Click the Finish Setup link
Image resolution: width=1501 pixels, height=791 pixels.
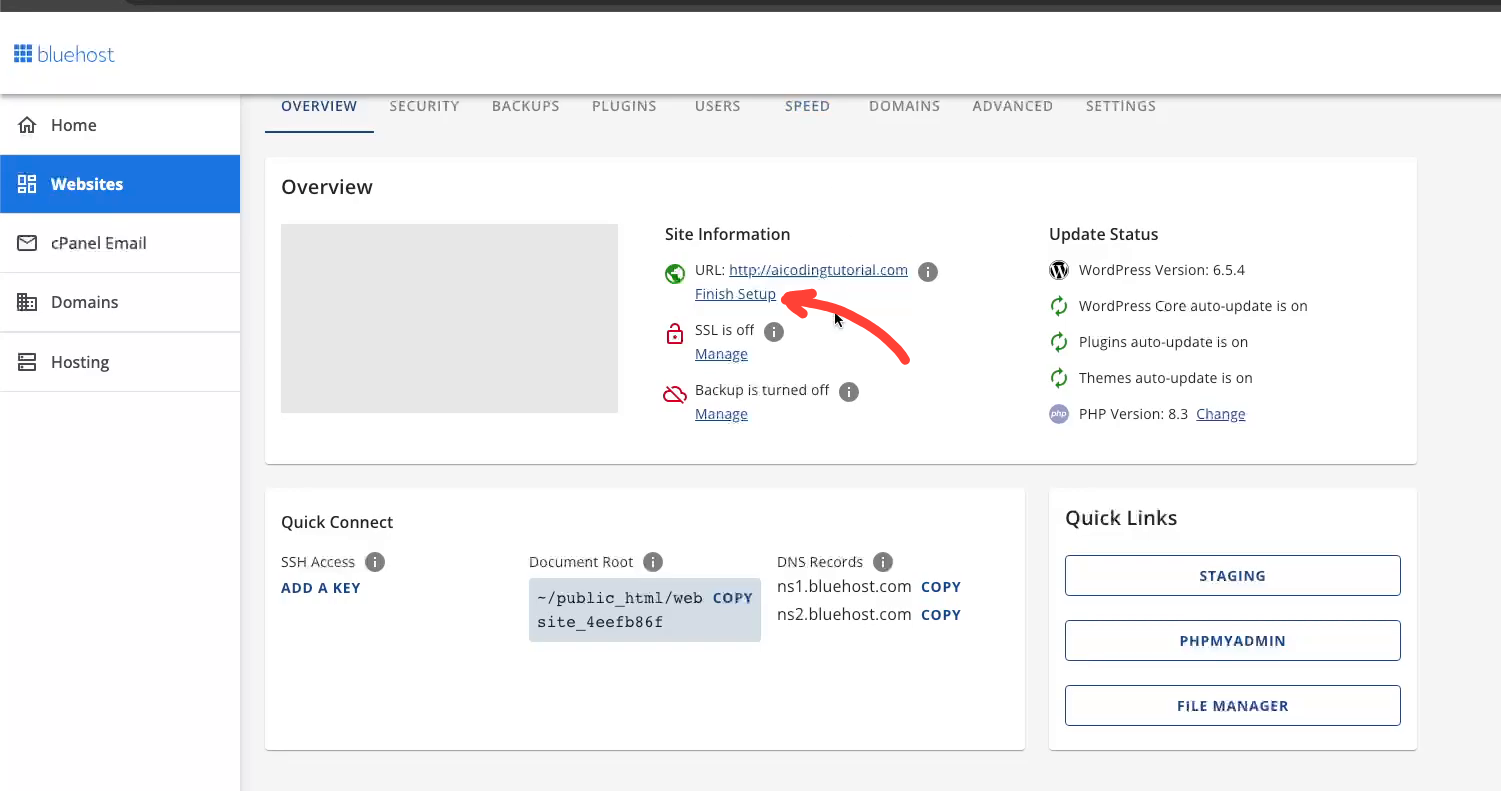point(735,294)
